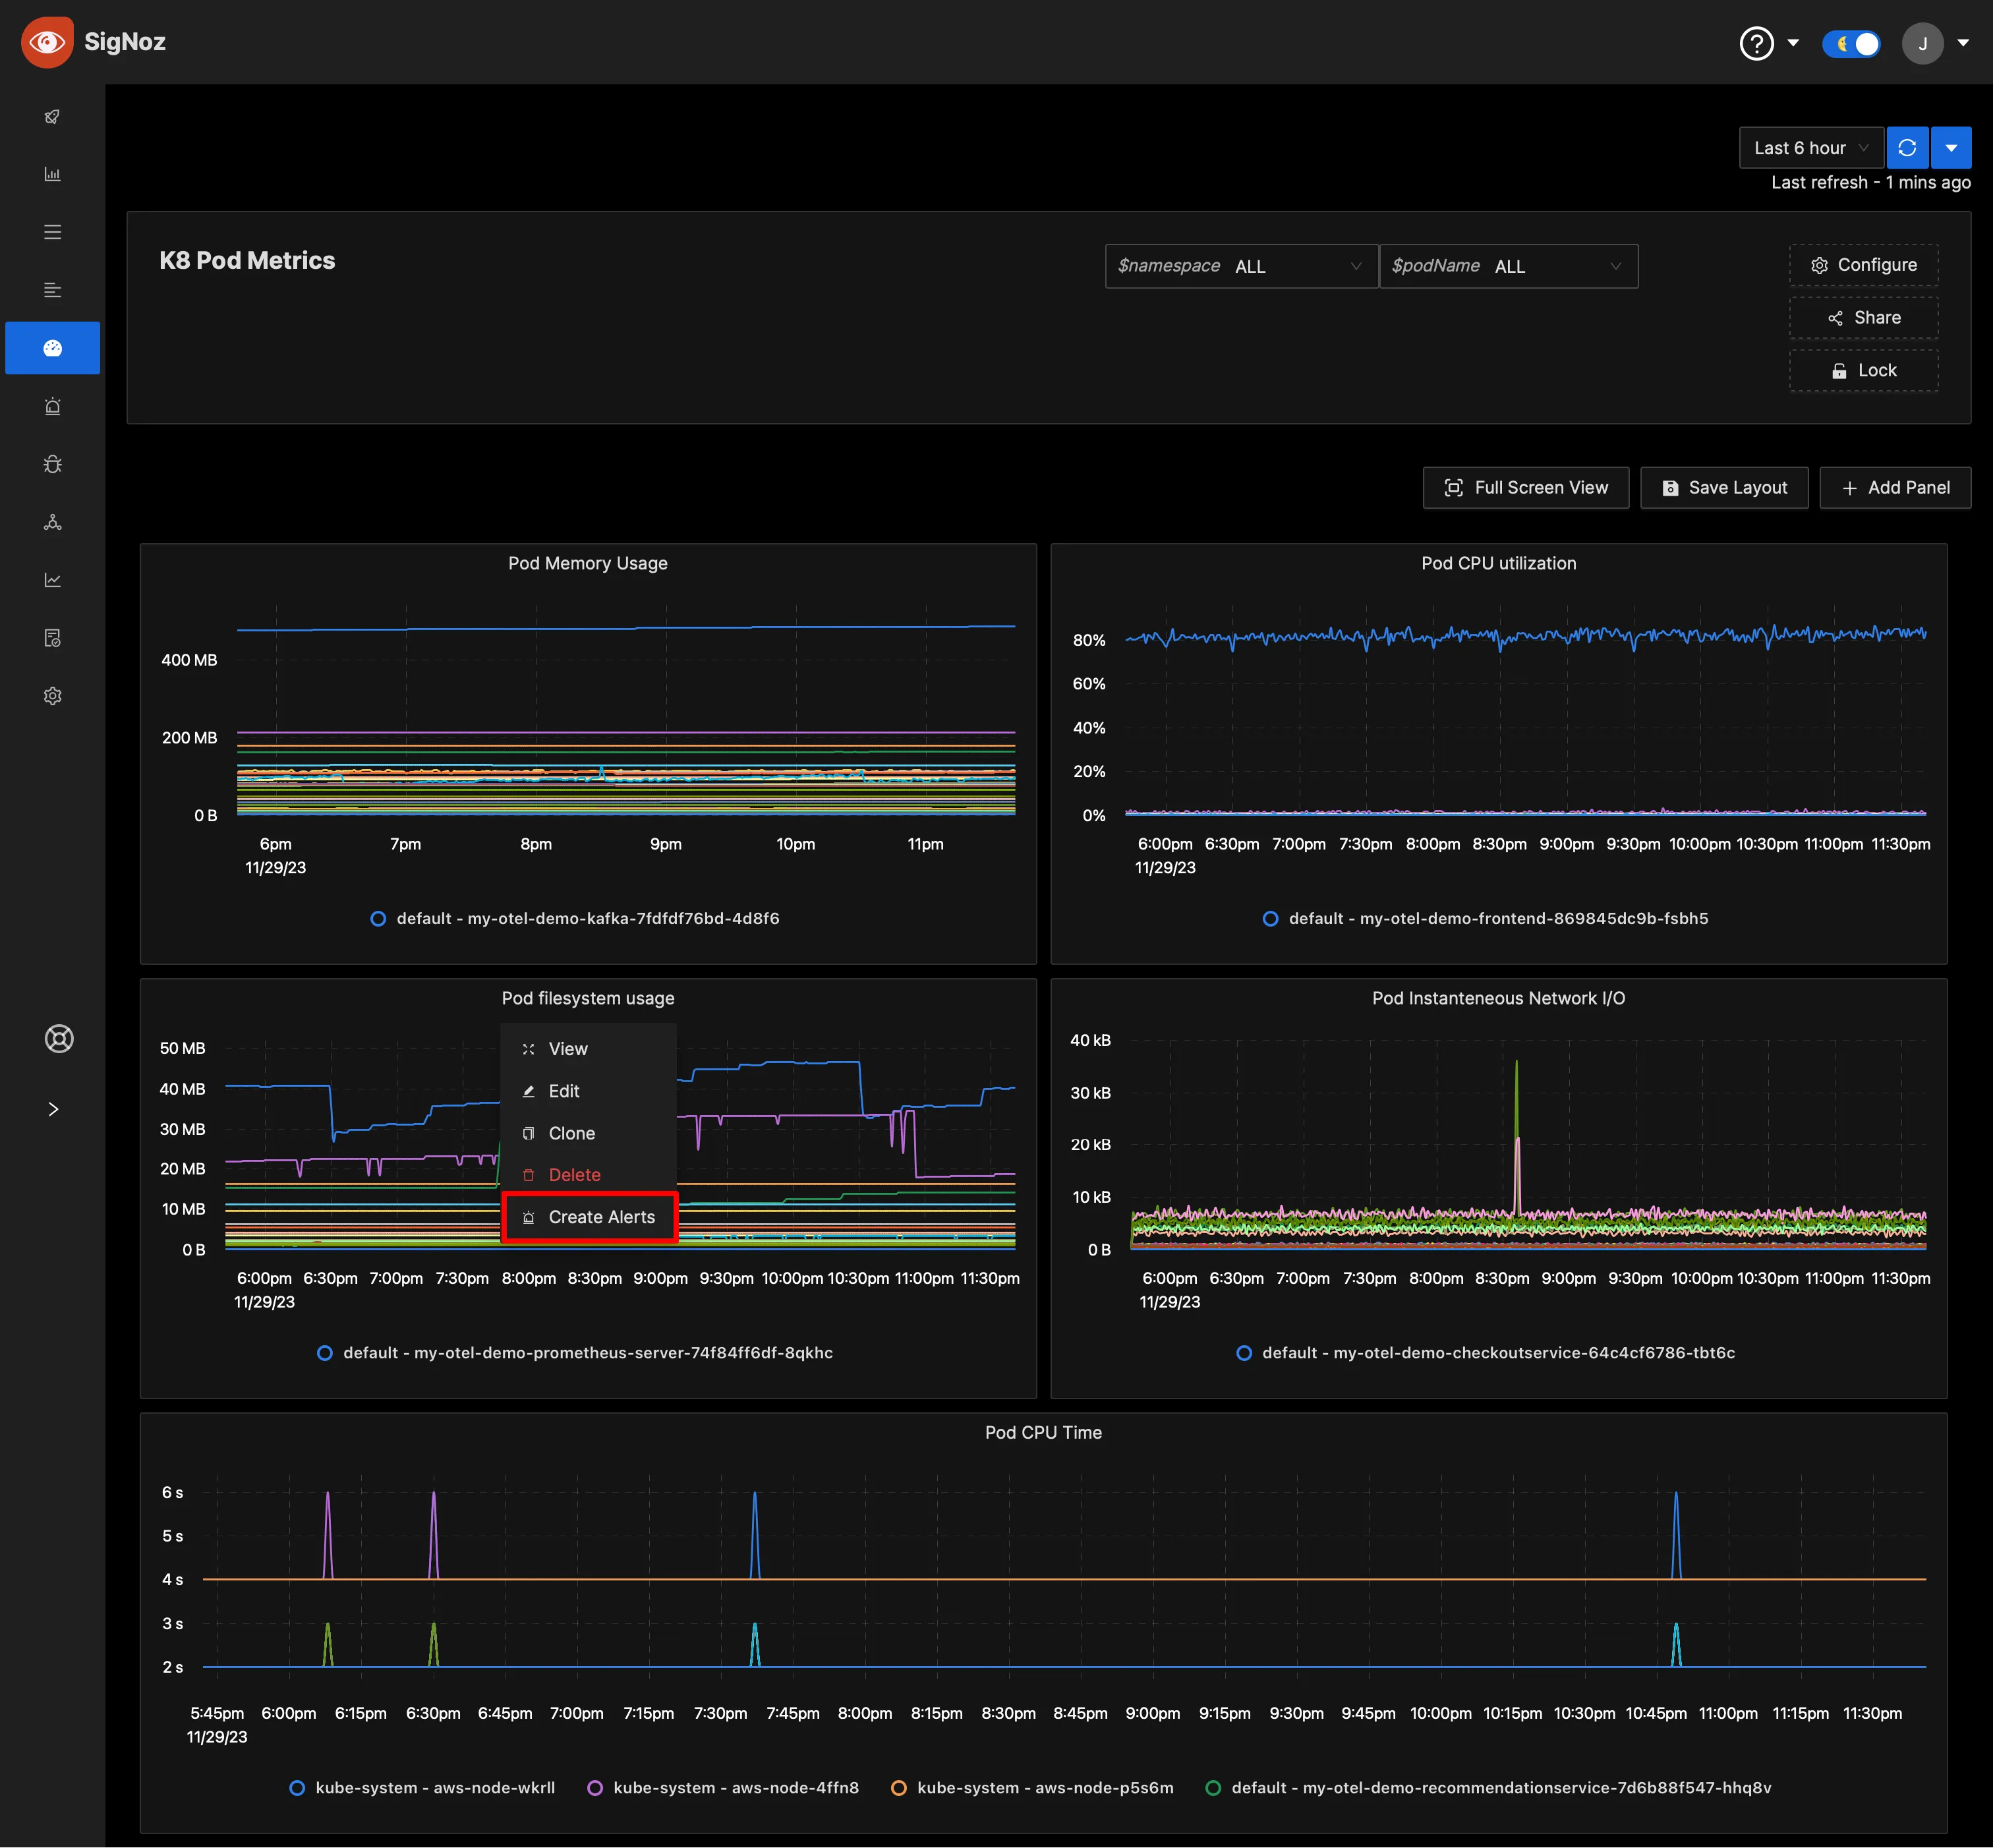Screen dimensions: 1993x1848
Task: Click the Pod filesystem usage View option
Action: point(567,1049)
